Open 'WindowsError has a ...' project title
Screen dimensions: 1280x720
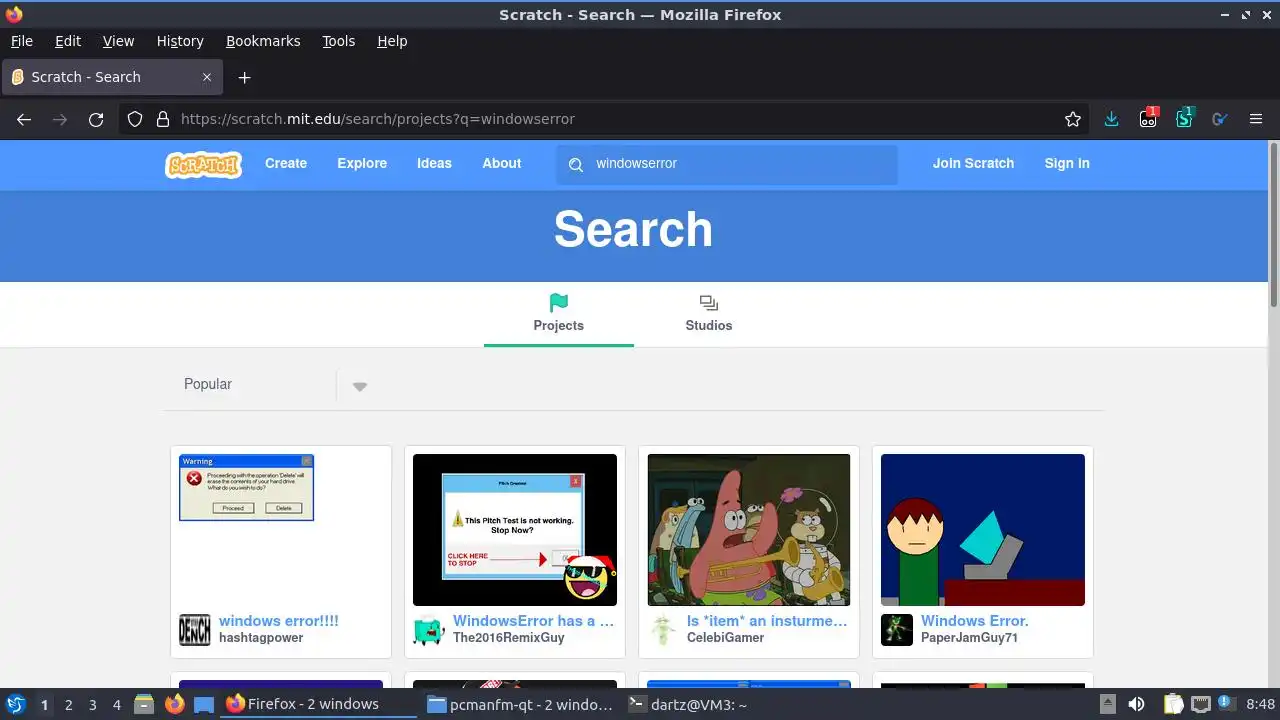click(533, 621)
